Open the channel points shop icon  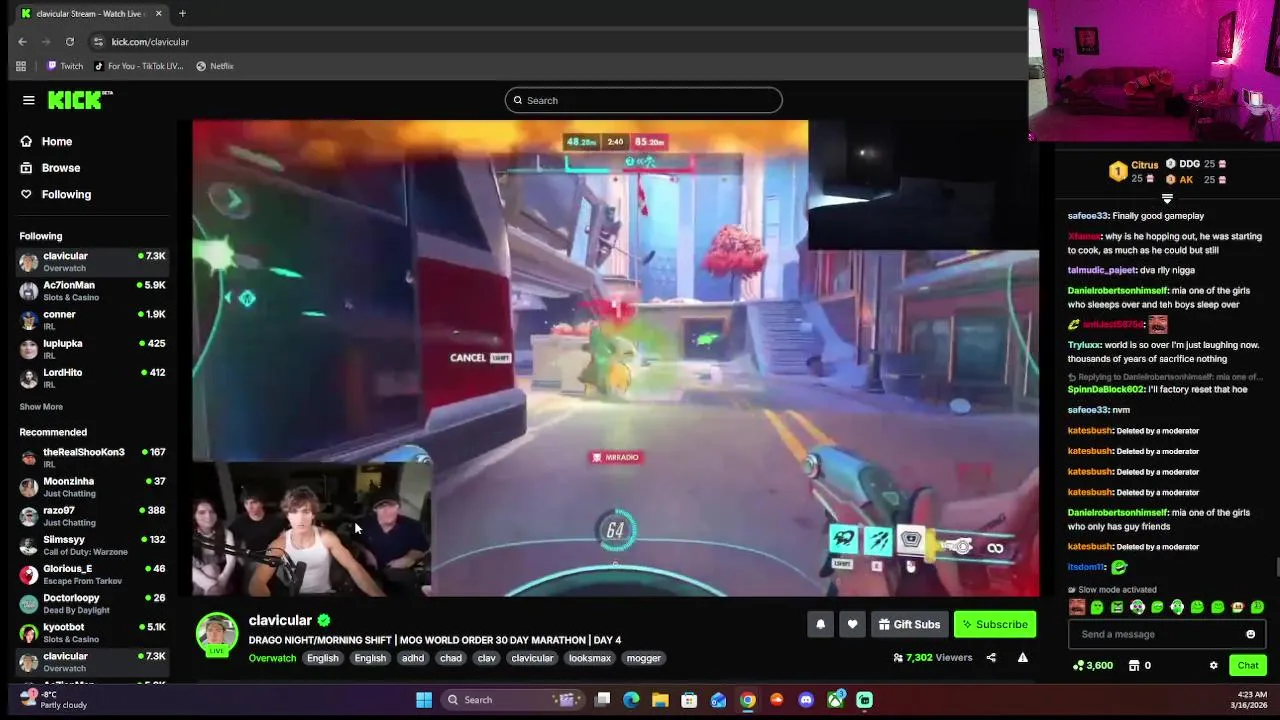[x=1134, y=665]
